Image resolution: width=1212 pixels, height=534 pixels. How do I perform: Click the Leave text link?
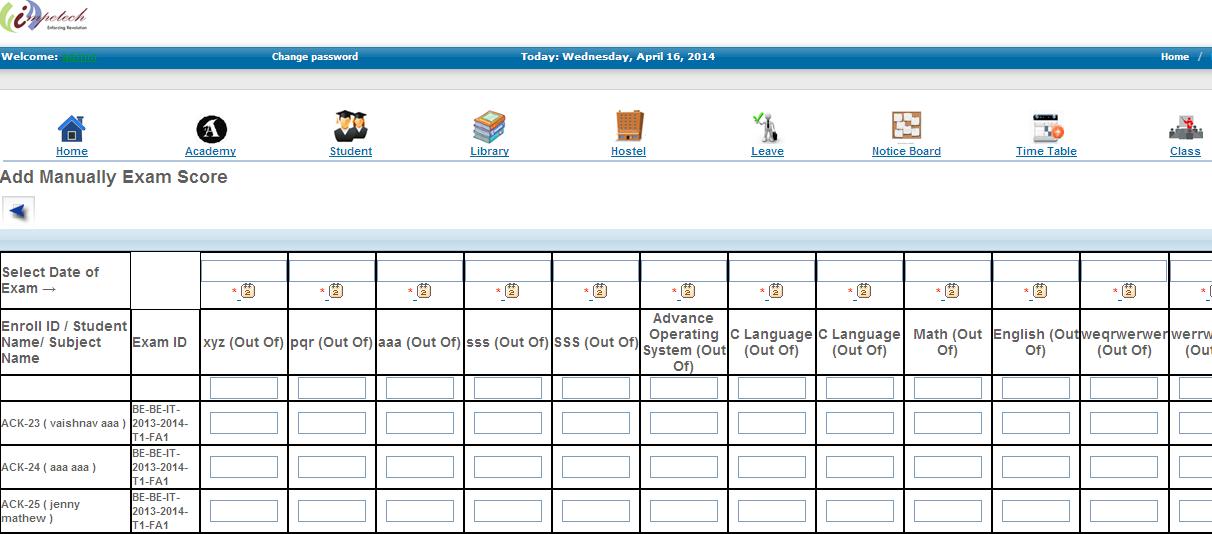(x=767, y=152)
